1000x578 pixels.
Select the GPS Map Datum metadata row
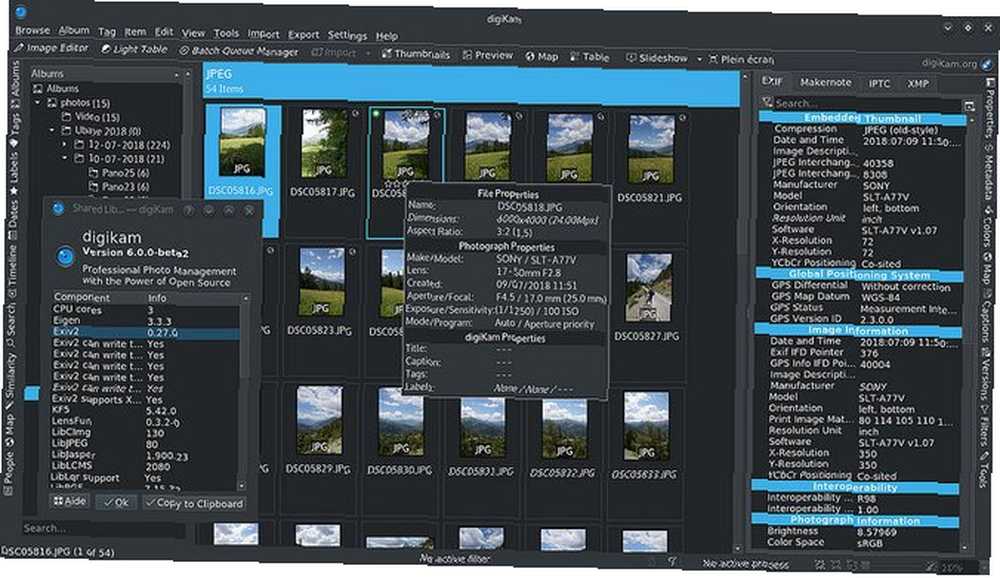860,297
